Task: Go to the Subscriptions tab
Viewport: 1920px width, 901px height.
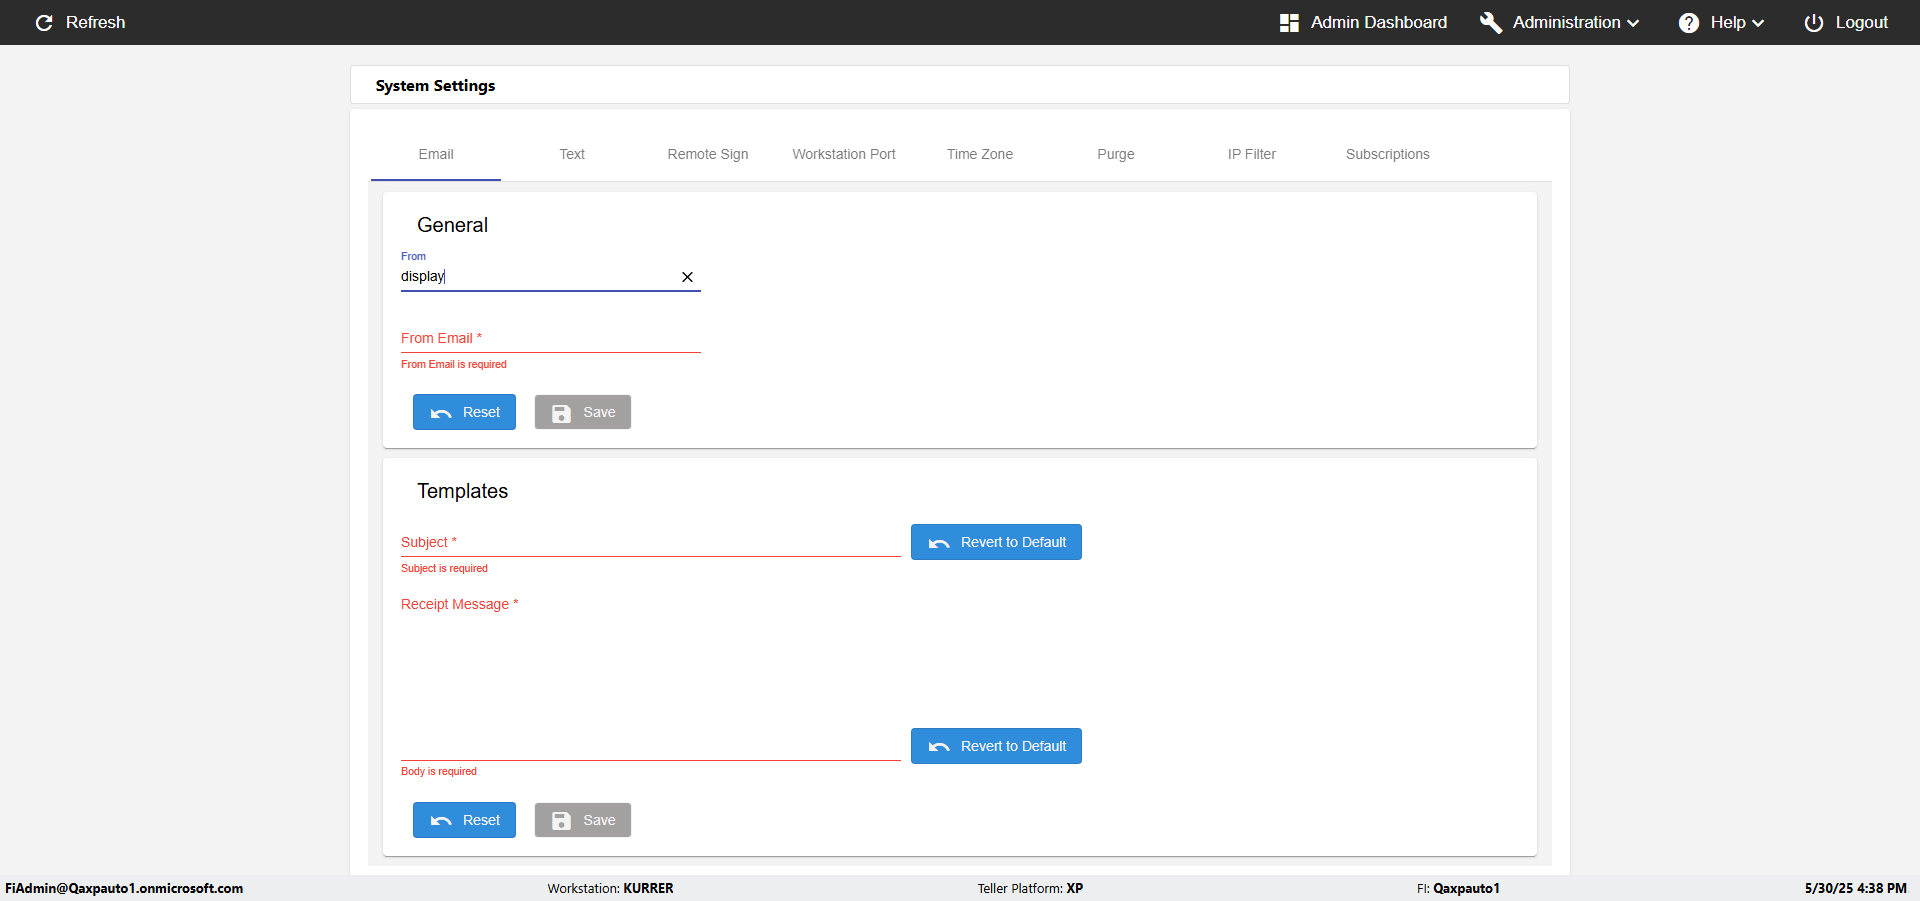Action: tap(1388, 154)
